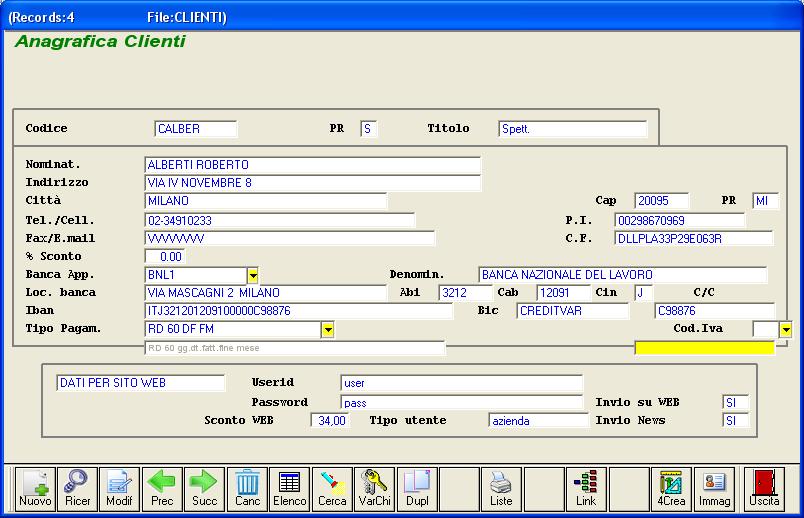Select the Modif edit record icon

[x=119, y=489]
